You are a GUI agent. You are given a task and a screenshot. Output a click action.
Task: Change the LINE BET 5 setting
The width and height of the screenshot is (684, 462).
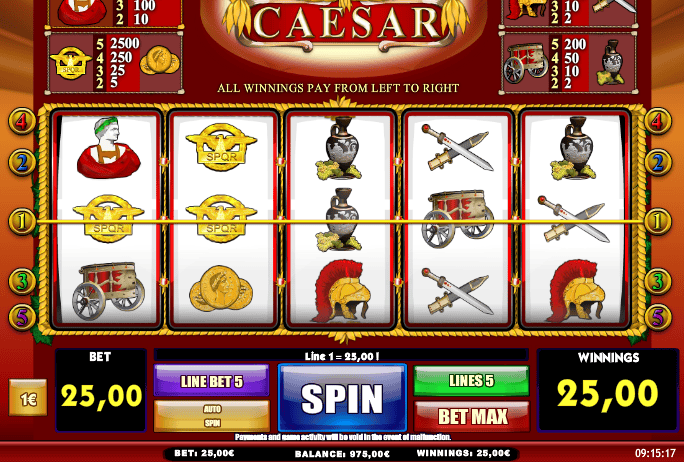coord(212,380)
